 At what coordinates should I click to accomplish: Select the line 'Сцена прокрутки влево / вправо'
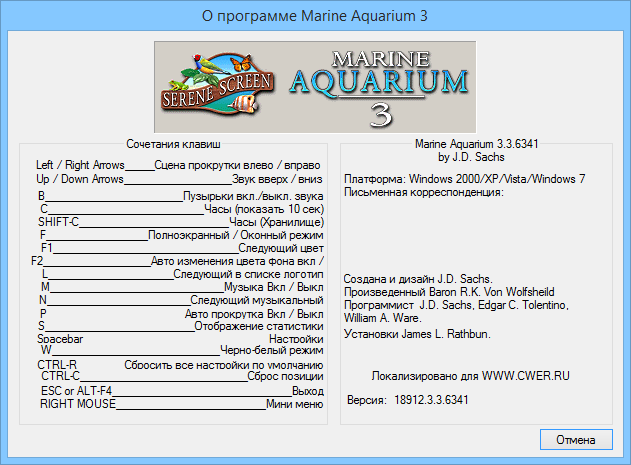pos(237,165)
